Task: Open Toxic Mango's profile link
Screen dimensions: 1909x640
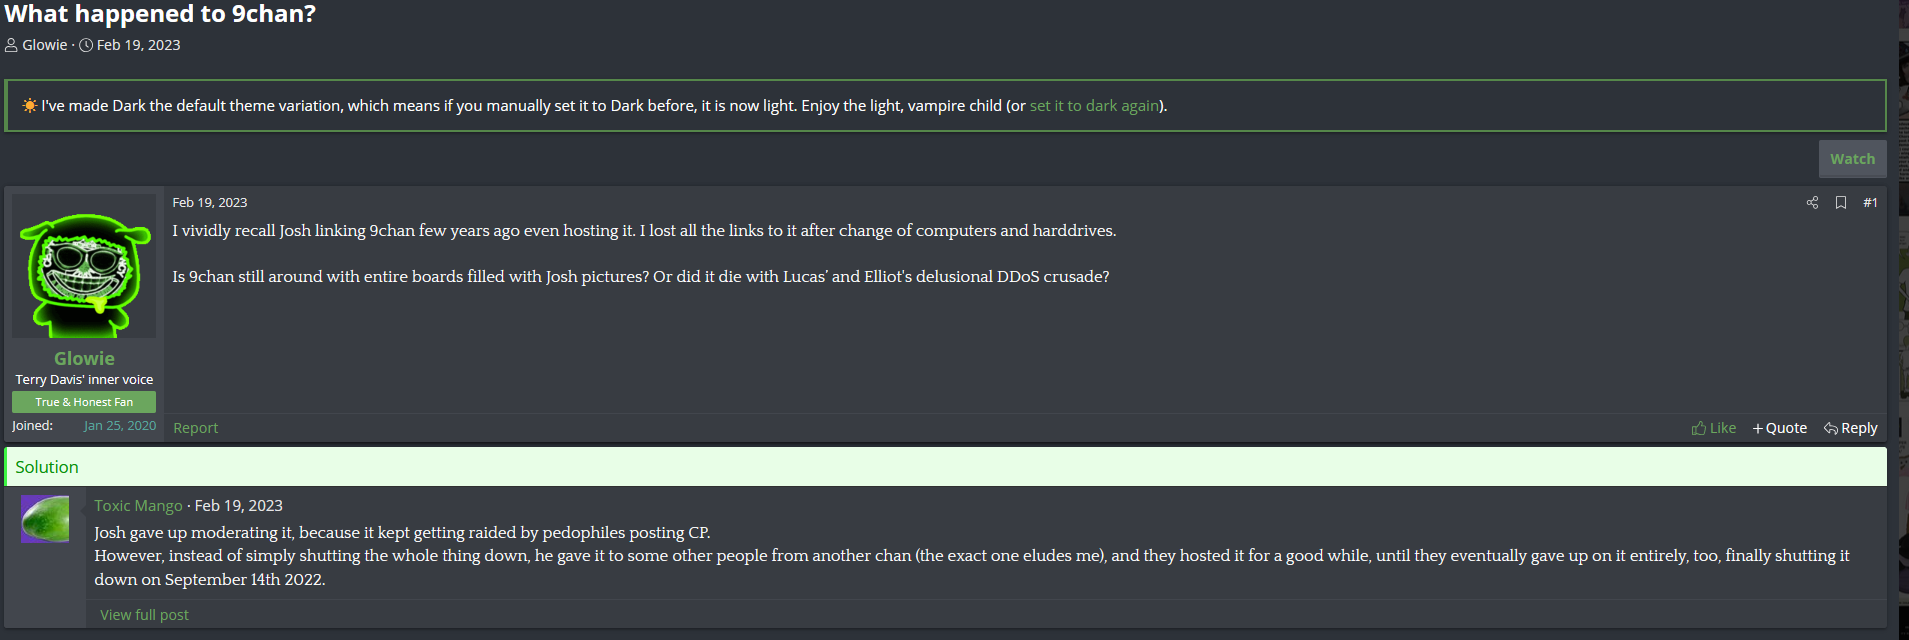Action: (138, 506)
